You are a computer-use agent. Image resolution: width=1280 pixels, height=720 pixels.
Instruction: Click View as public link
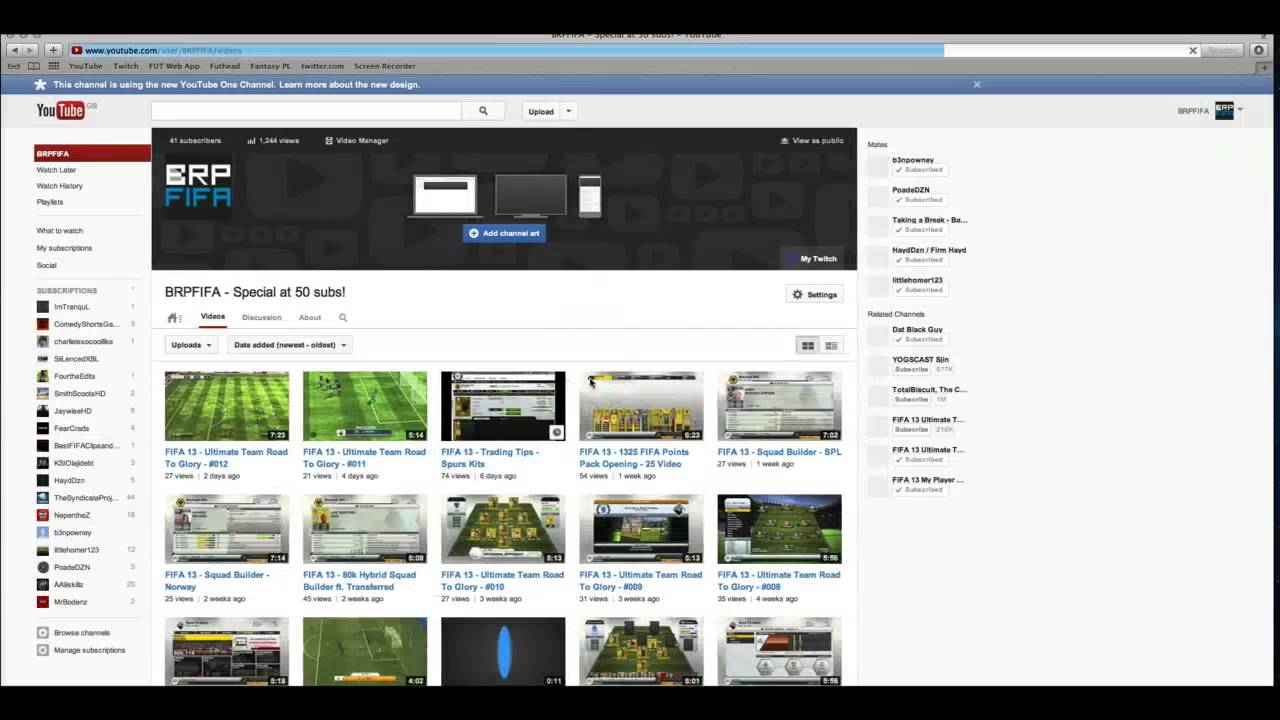pyautogui.click(x=812, y=141)
